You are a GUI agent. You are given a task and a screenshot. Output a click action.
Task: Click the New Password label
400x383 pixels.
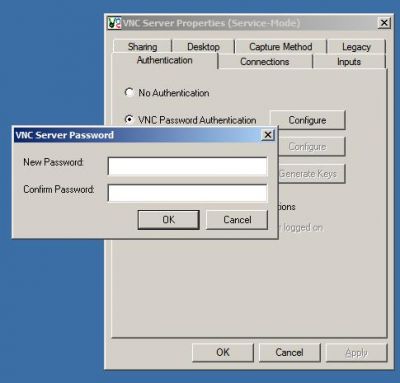(x=53, y=162)
